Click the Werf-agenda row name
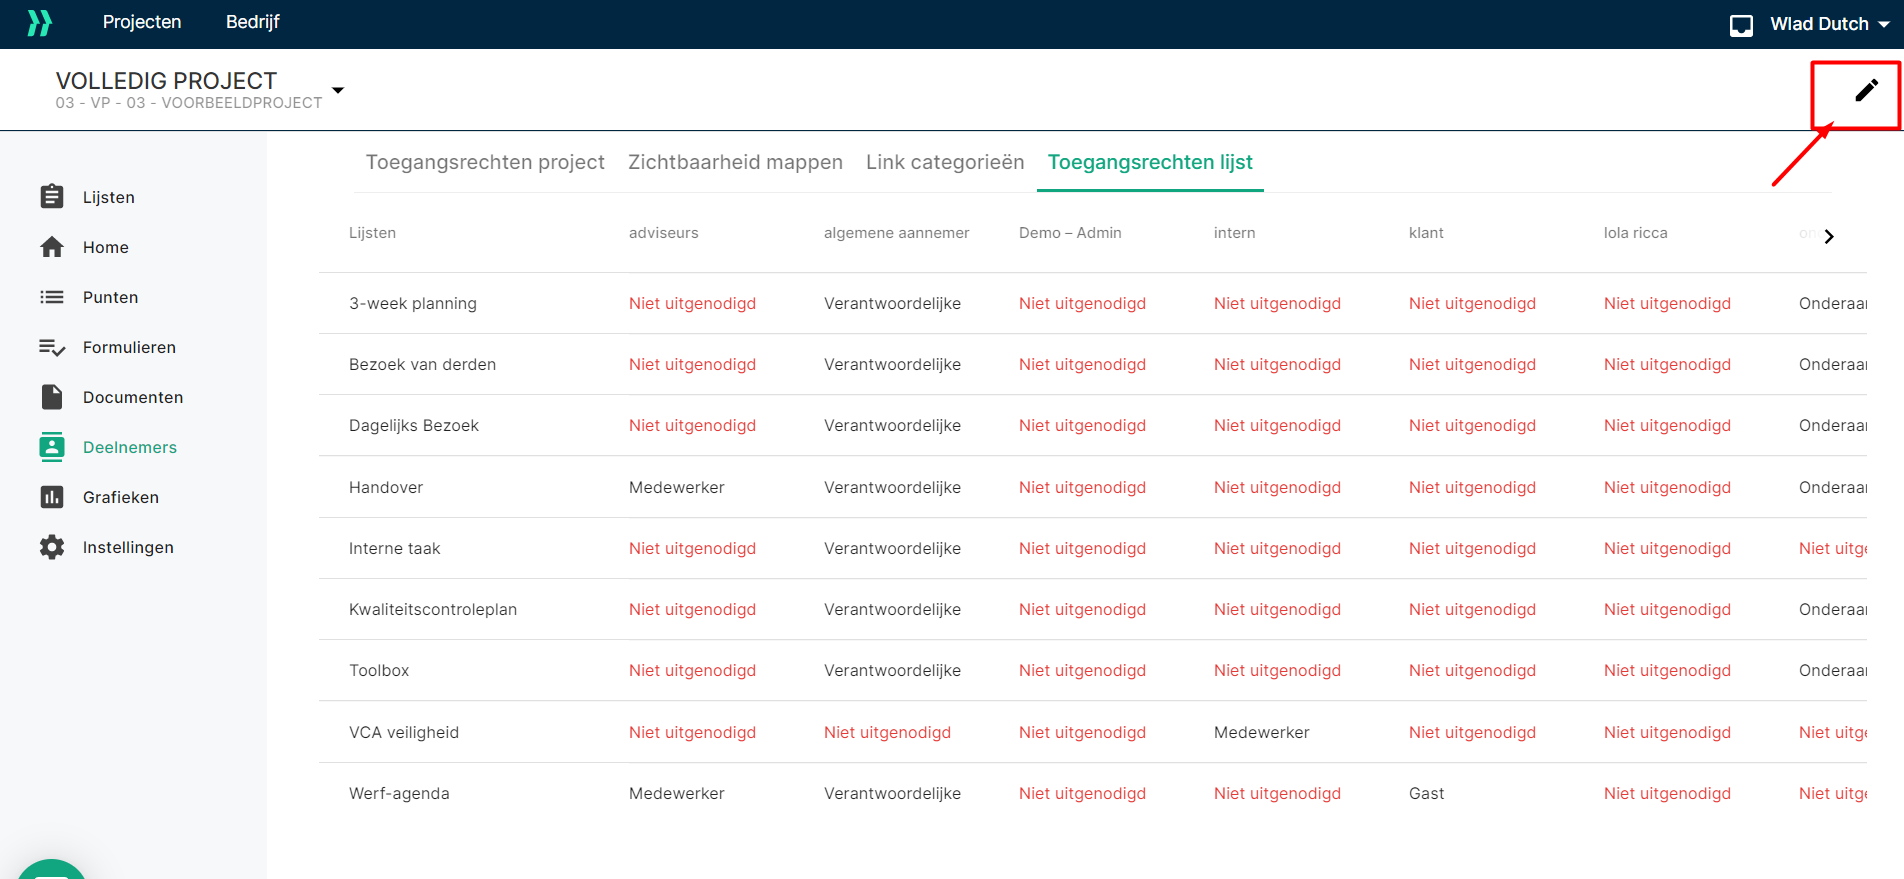Screen dimensions: 1904x879 [x=399, y=793]
